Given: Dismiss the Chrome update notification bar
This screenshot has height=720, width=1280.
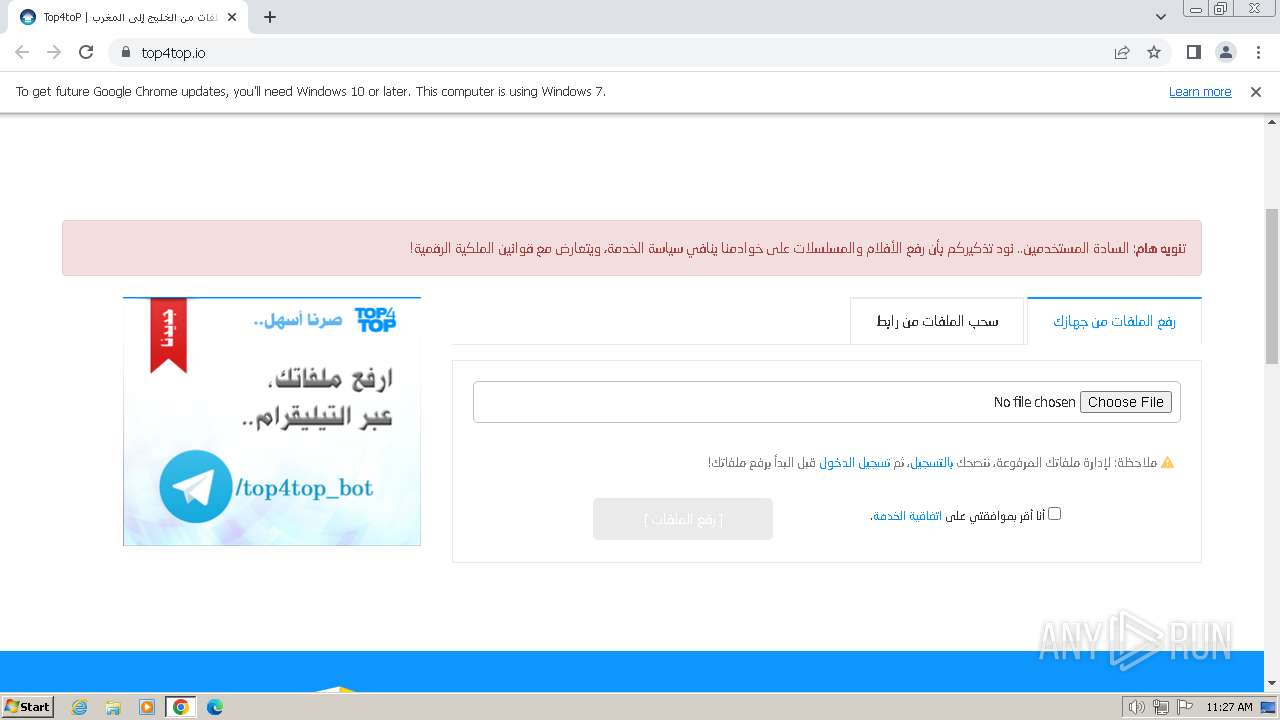Looking at the screenshot, I should (1256, 91).
